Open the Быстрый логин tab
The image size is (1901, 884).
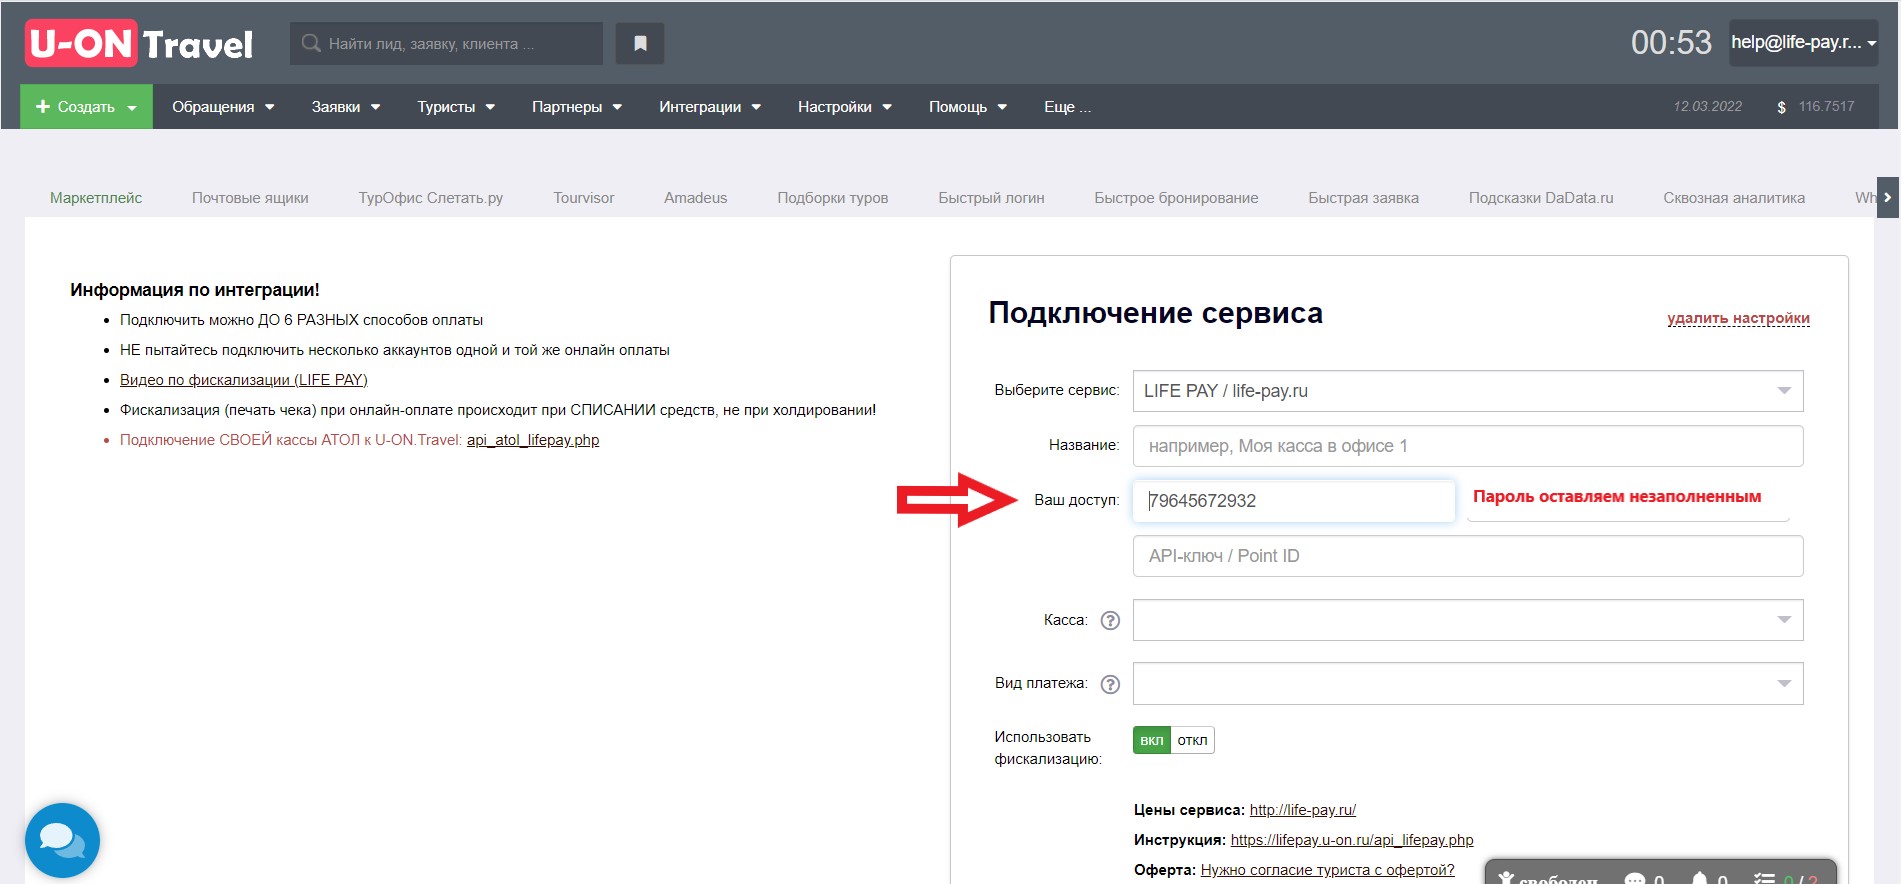click(991, 198)
